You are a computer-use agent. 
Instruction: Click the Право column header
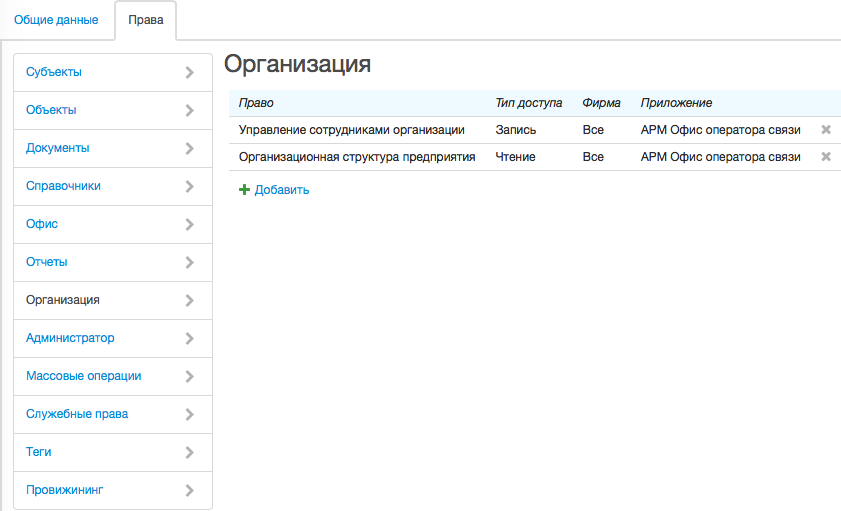256,103
